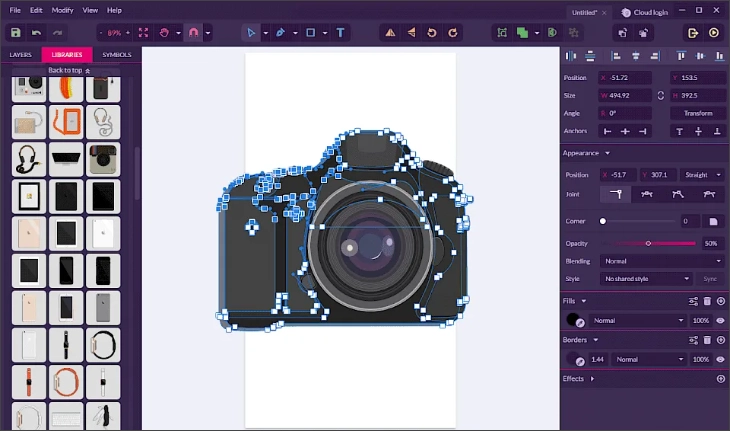
Task: Click the Align left edges icon
Action: click(615, 56)
